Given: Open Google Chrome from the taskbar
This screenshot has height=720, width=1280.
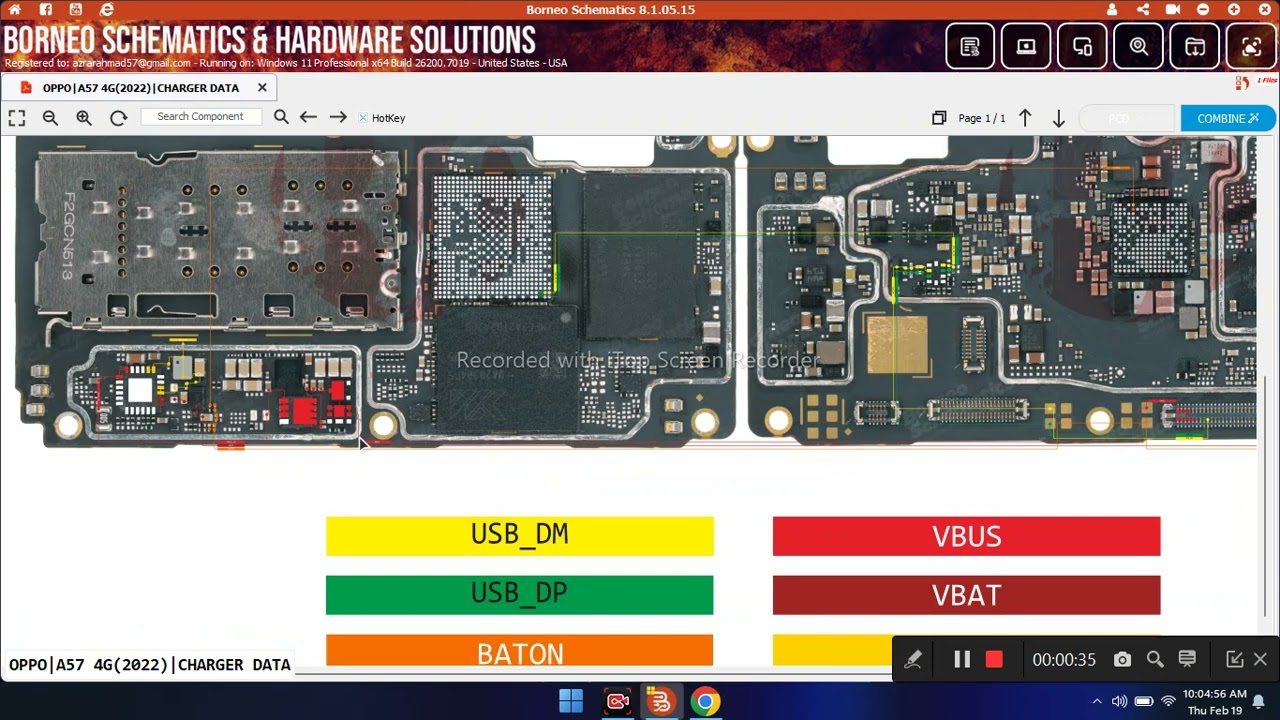Looking at the screenshot, I should point(705,701).
